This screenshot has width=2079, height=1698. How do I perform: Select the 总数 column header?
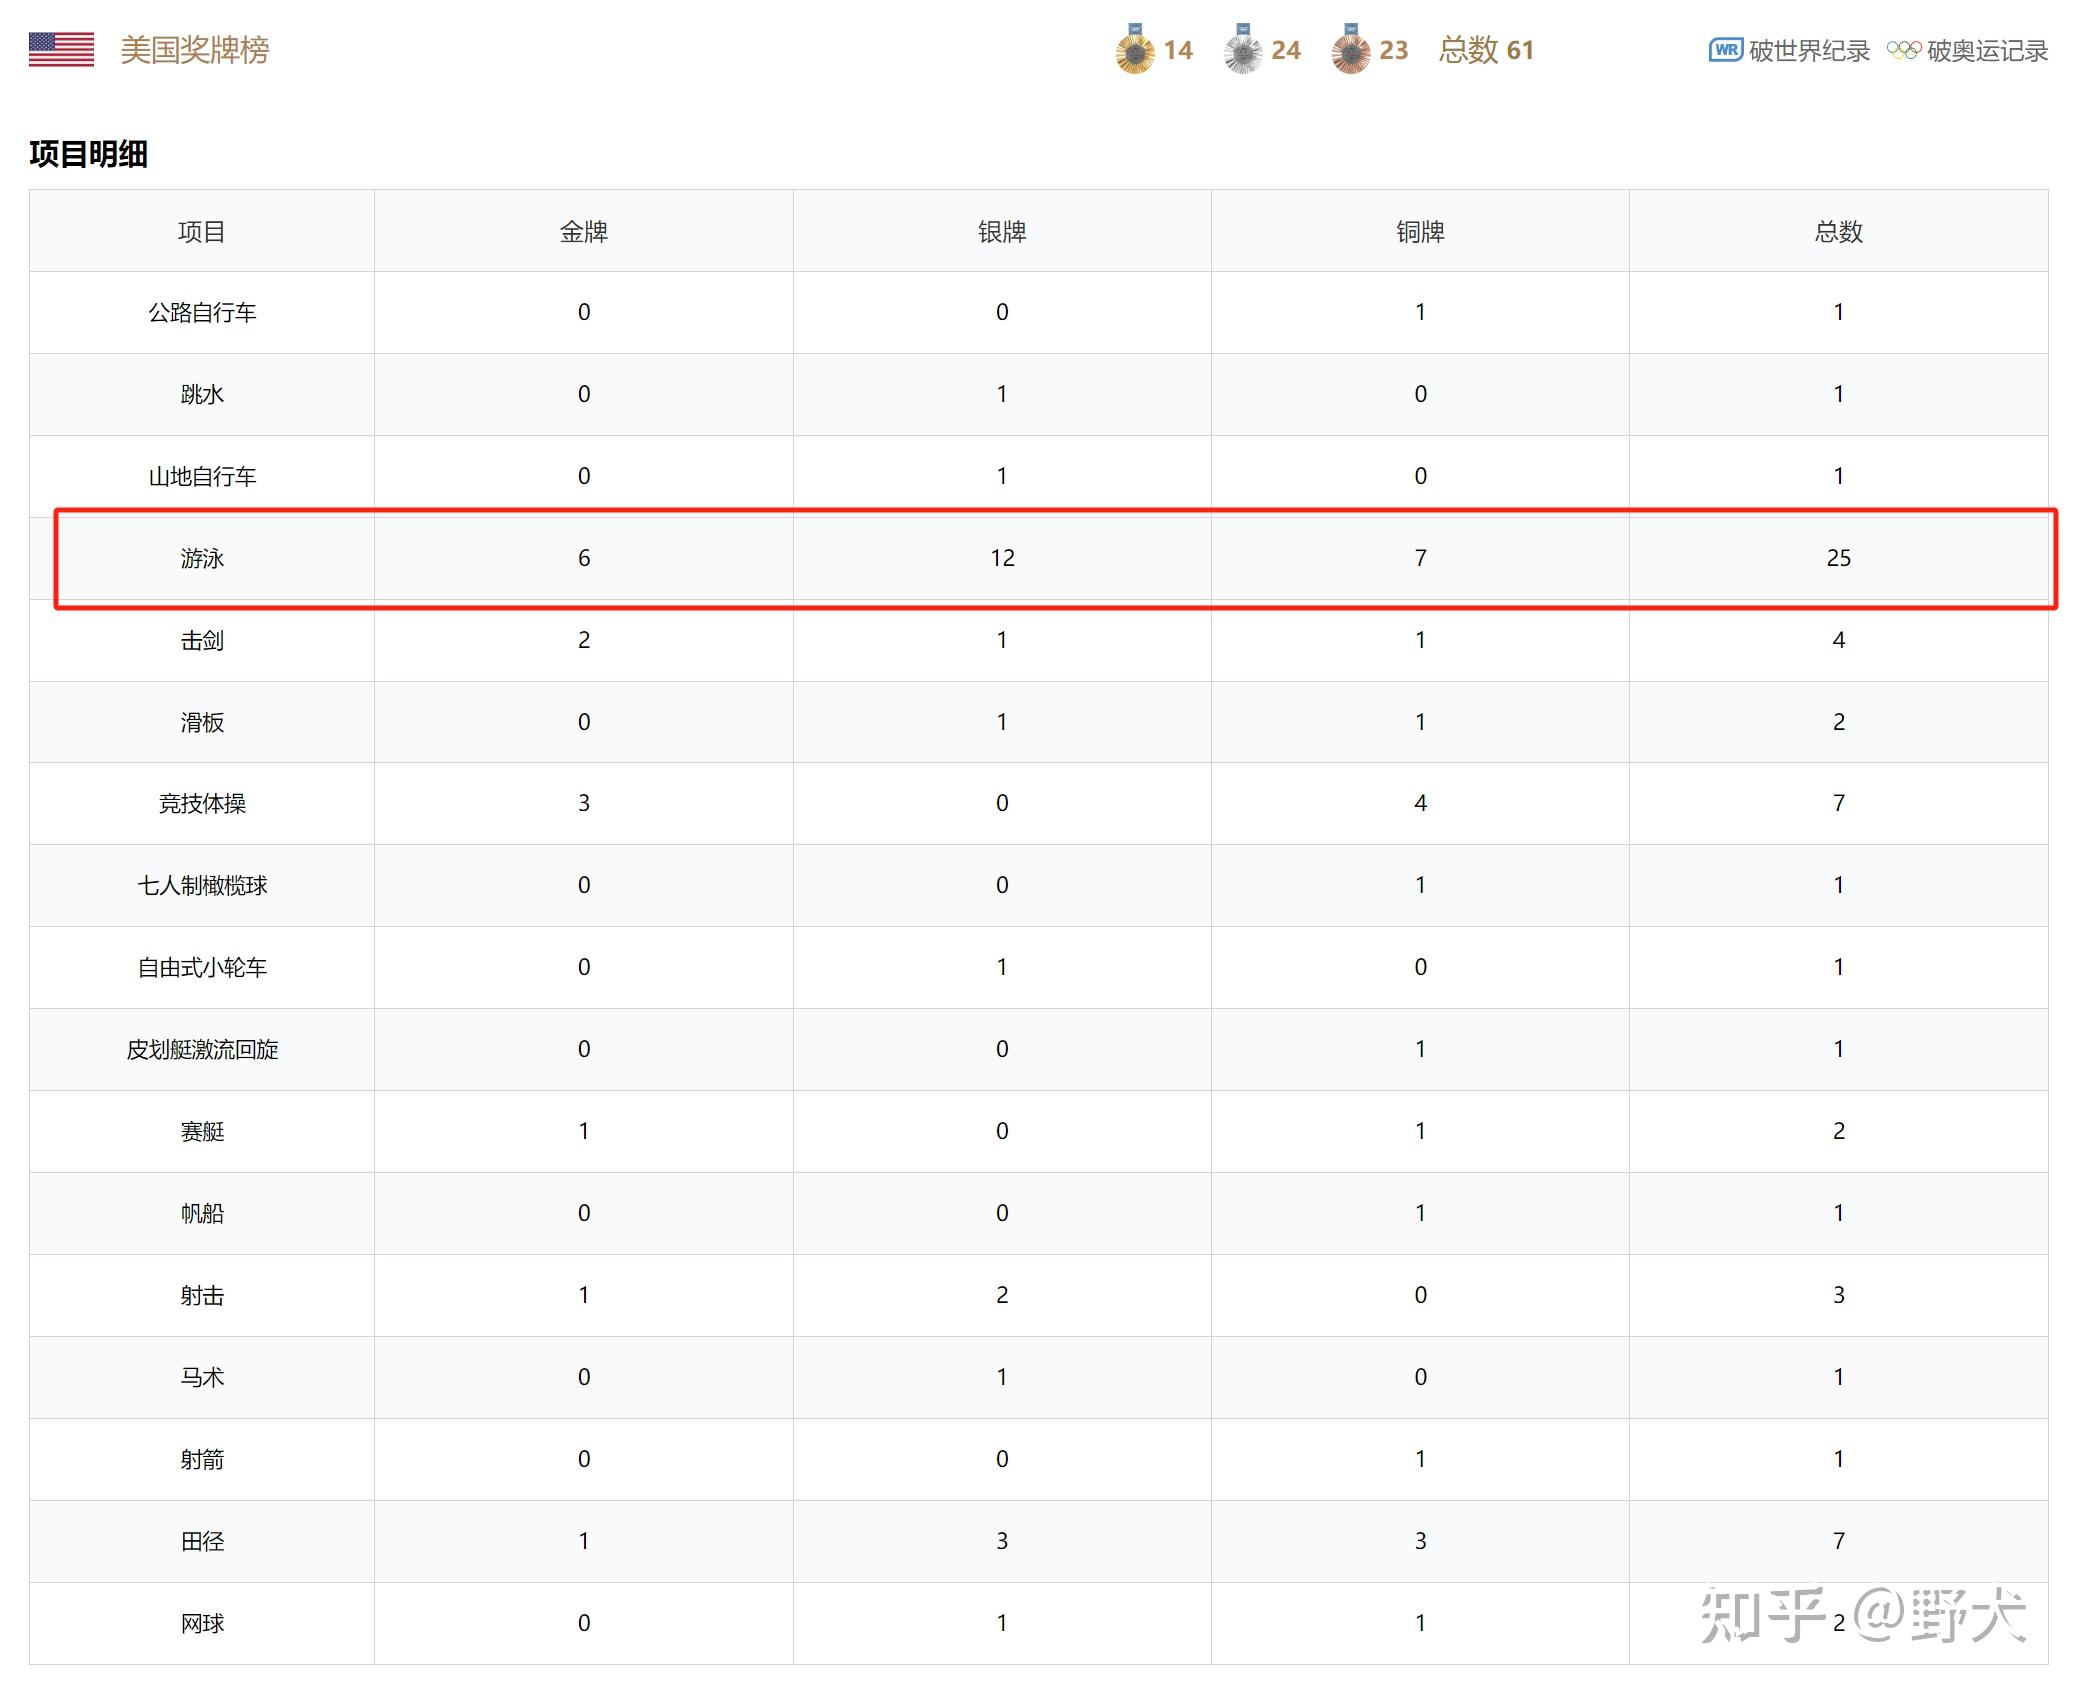(x=1838, y=232)
